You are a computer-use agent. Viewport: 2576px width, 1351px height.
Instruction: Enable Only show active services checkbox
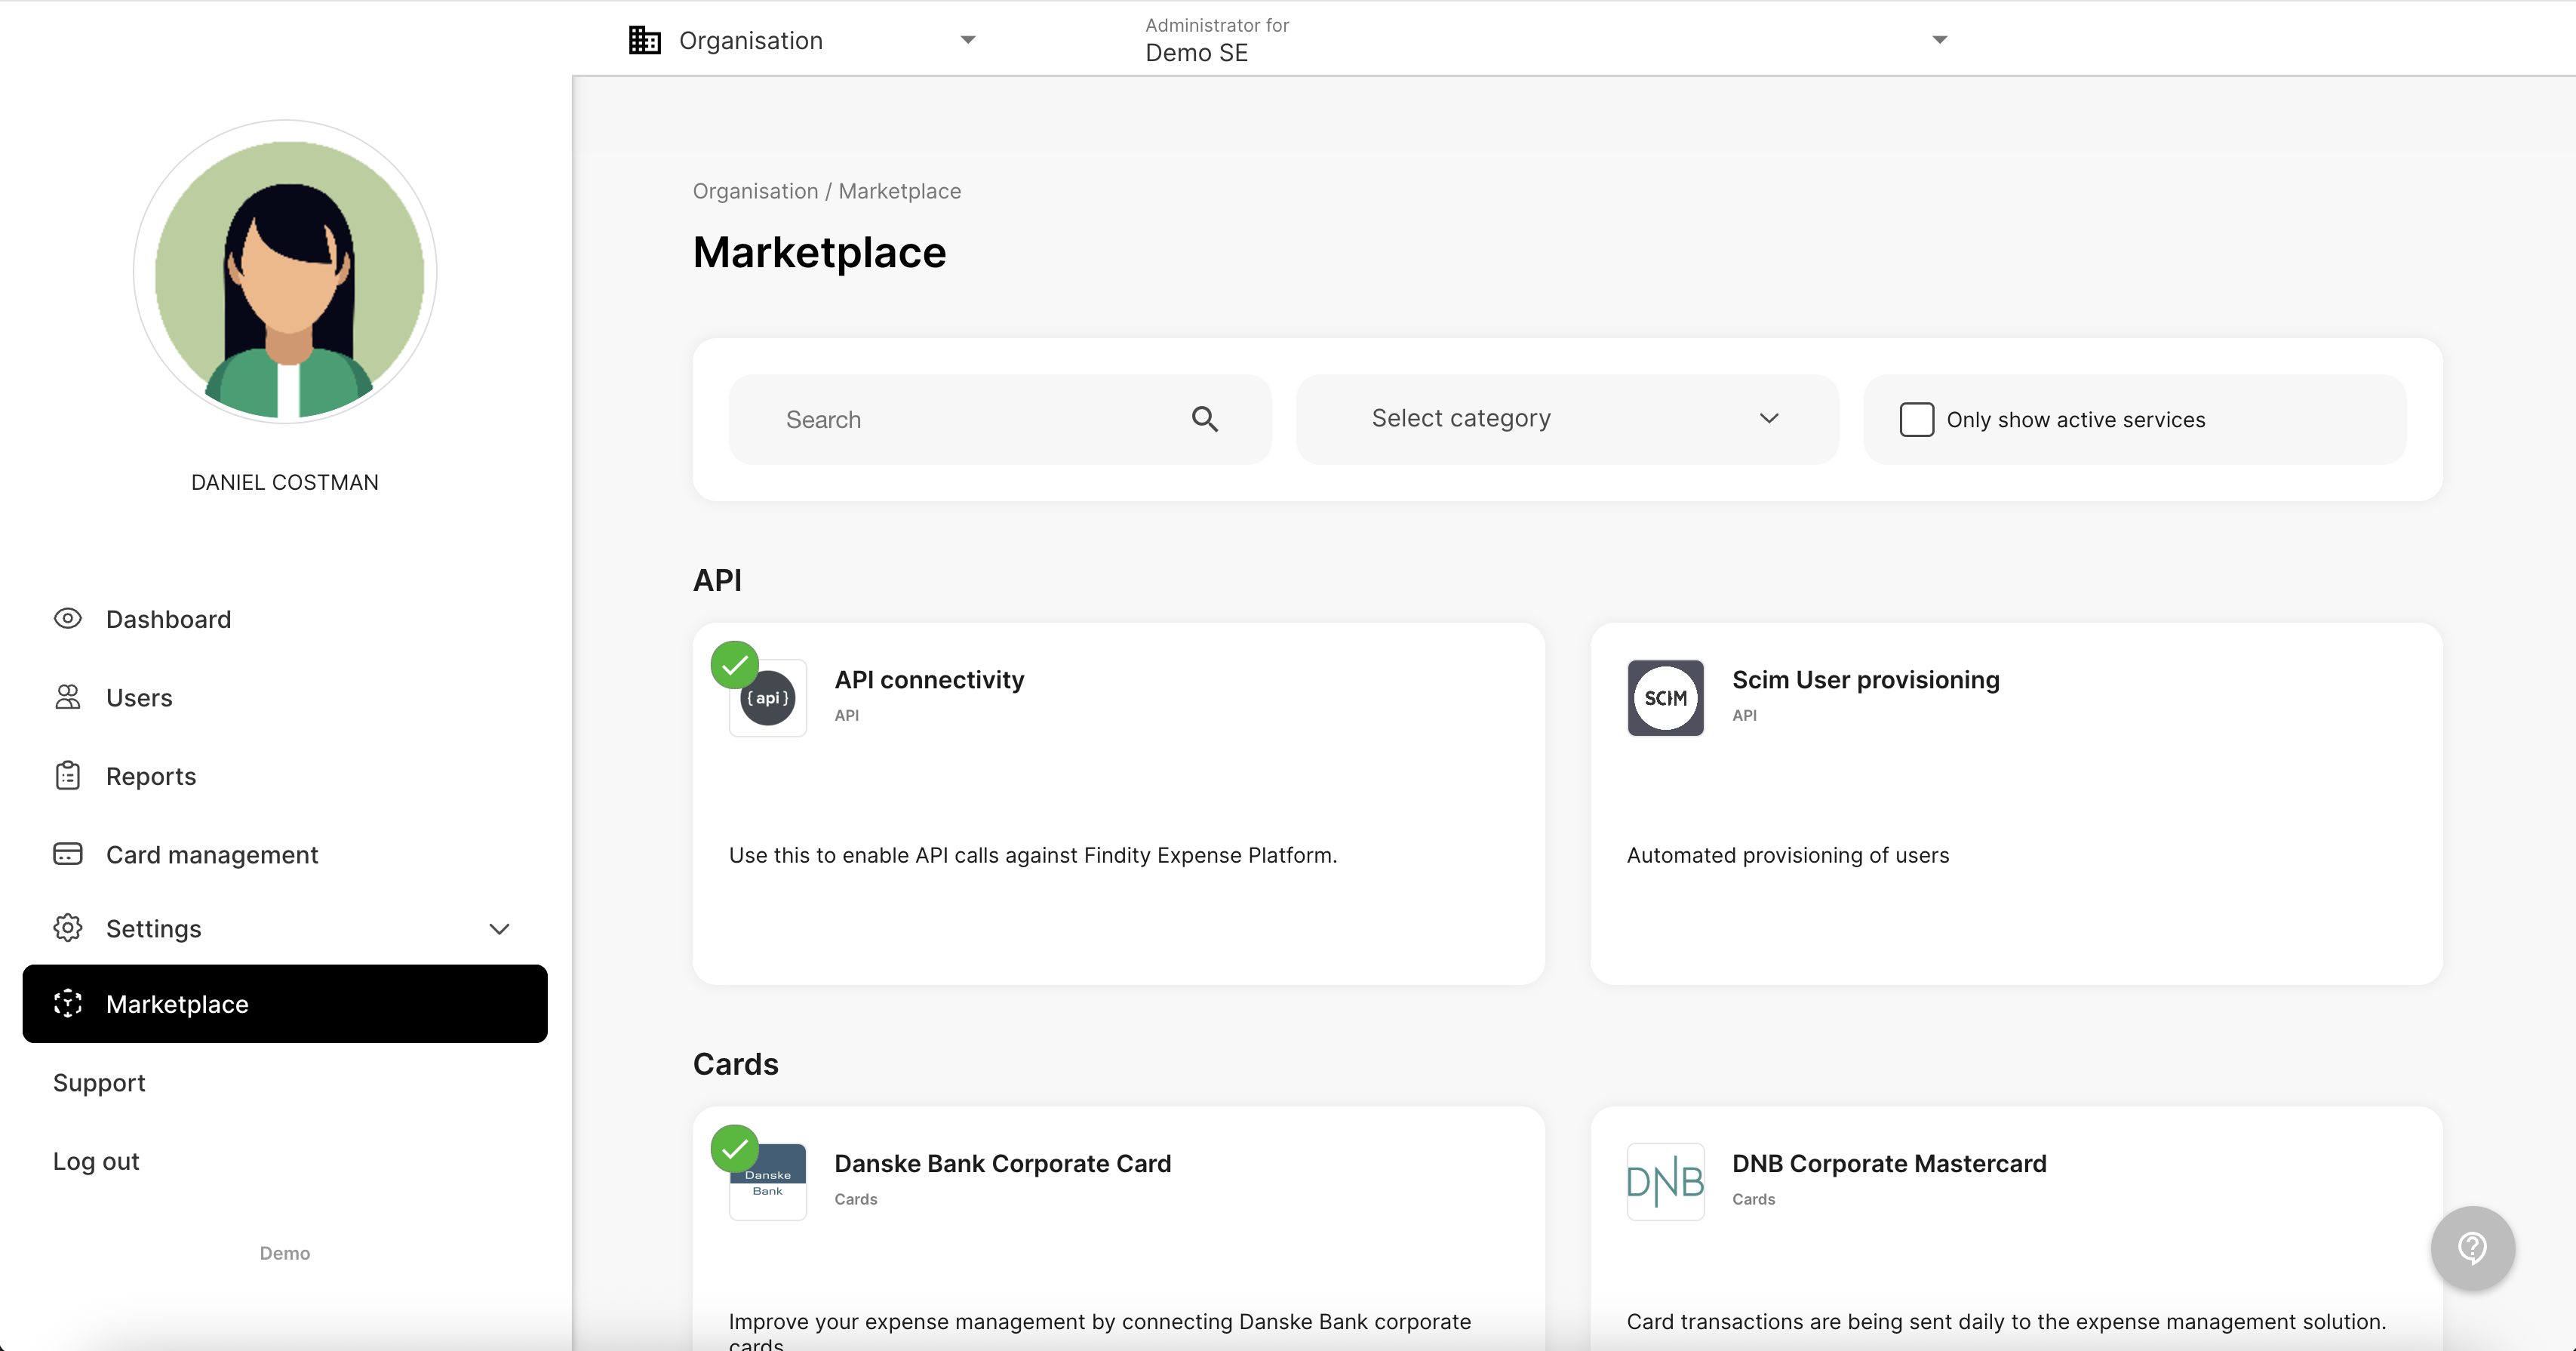click(x=1916, y=420)
